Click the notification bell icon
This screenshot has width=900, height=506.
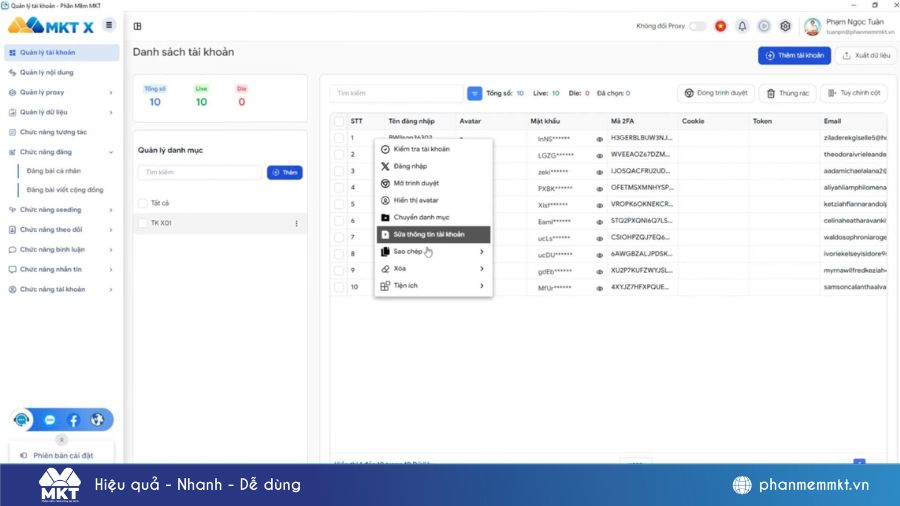click(x=742, y=26)
